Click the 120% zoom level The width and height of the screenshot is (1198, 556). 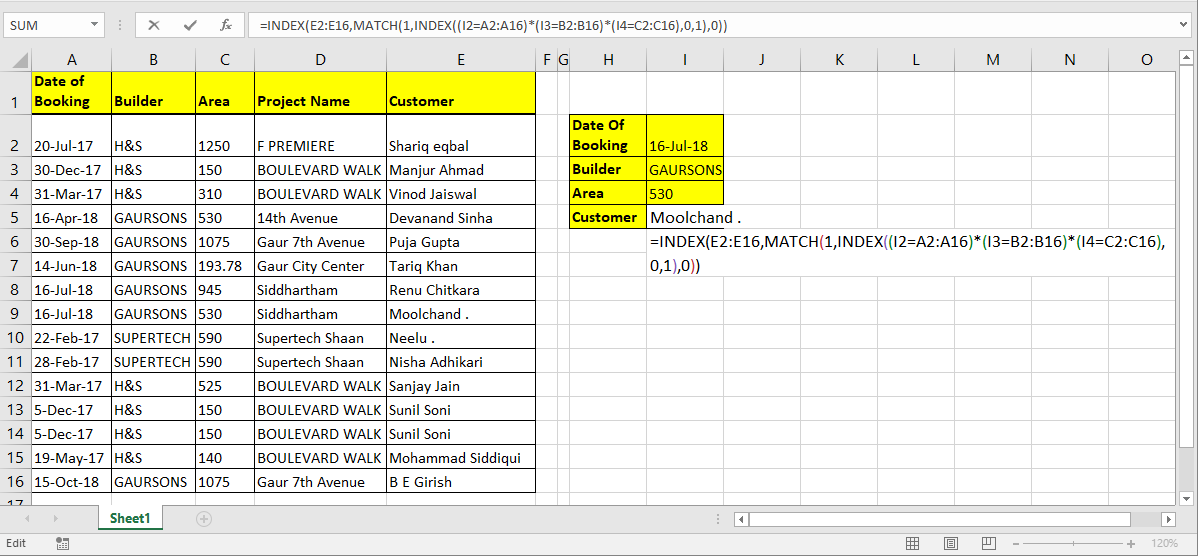tap(1164, 543)
